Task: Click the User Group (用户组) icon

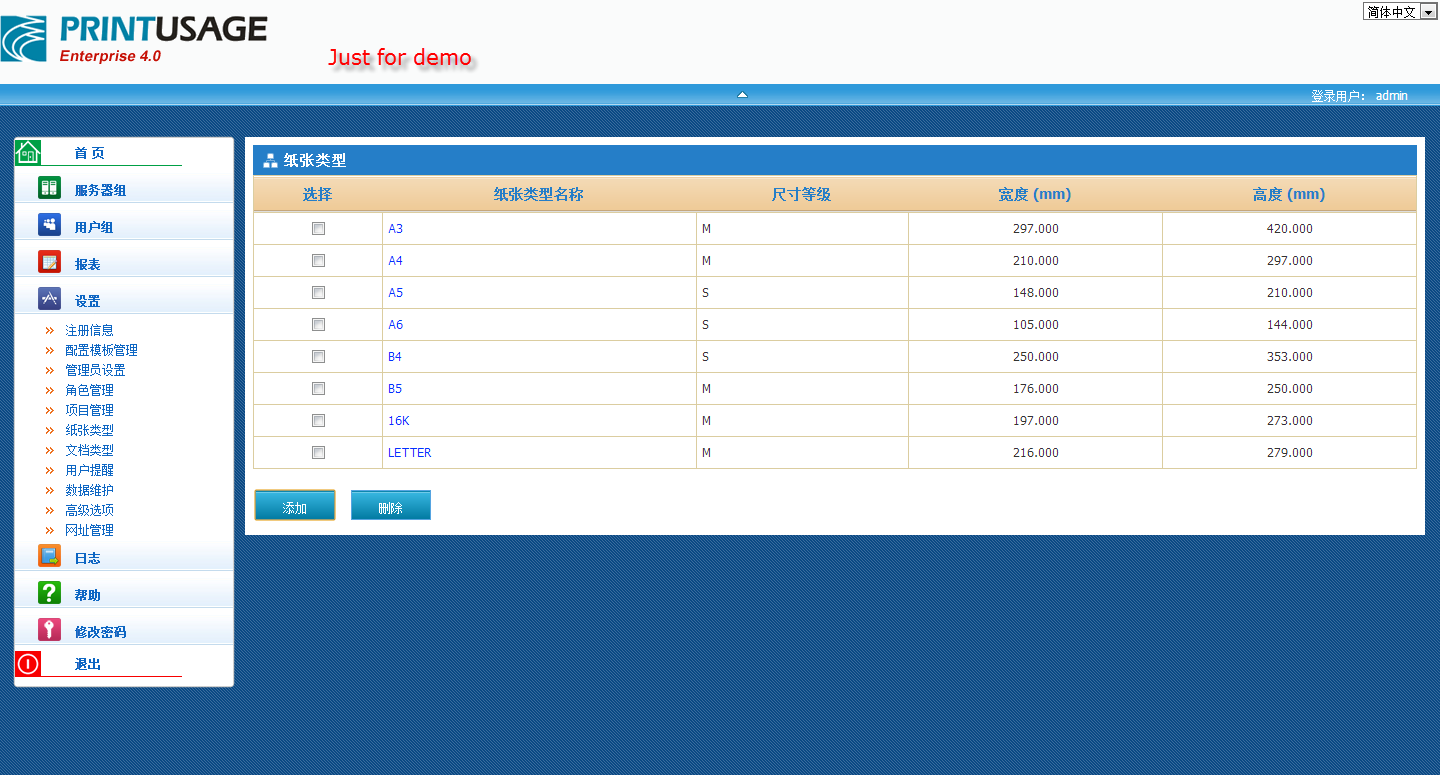Action: (49, 225)
